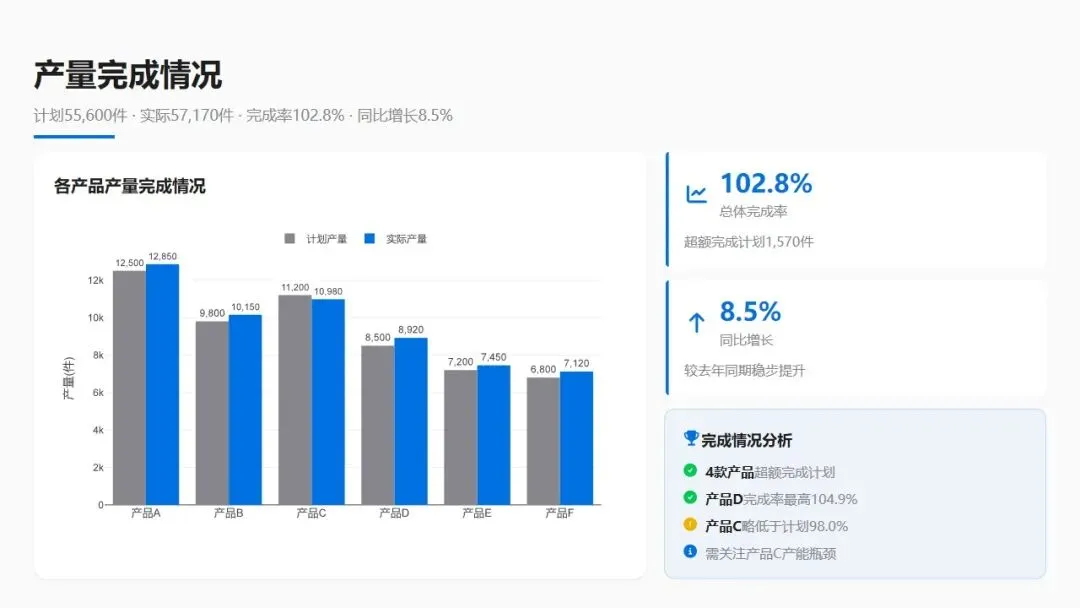The width and height of the screenshot is (1080, 608).
Task: Click the 6,800 data label
Action: click(x=543, y=370)
